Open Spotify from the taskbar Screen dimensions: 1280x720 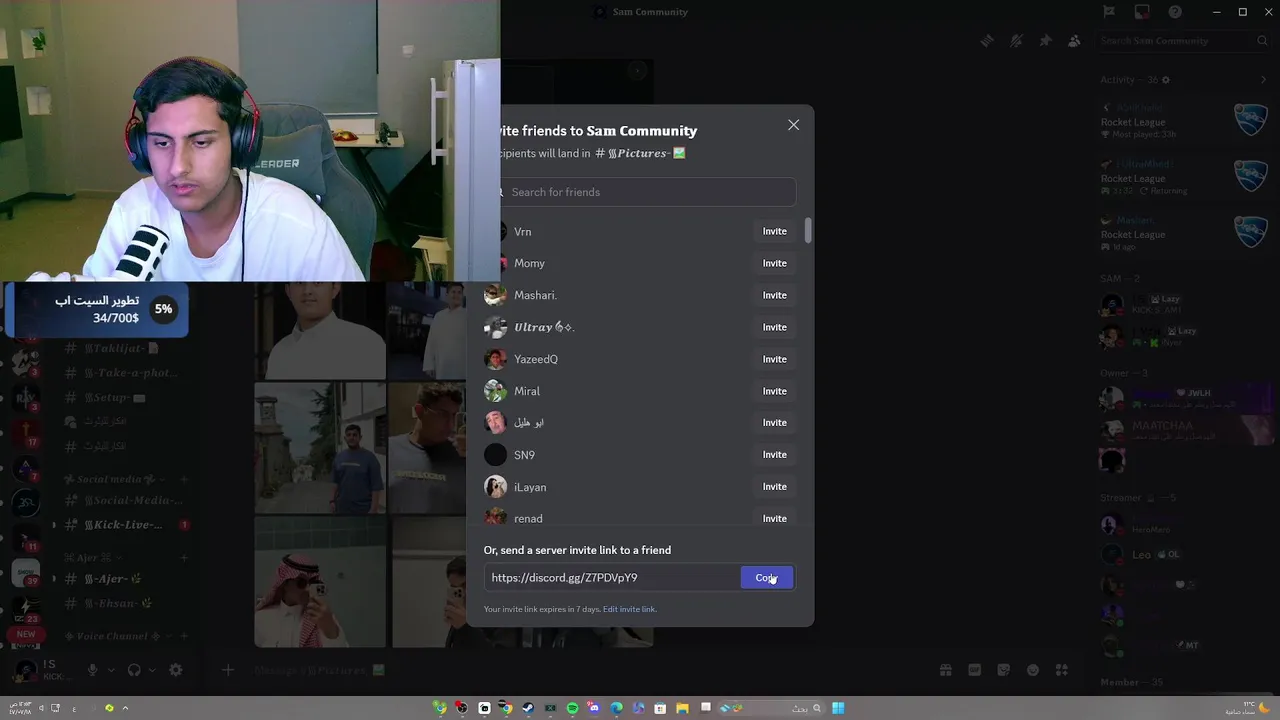[x=572, y=708]
